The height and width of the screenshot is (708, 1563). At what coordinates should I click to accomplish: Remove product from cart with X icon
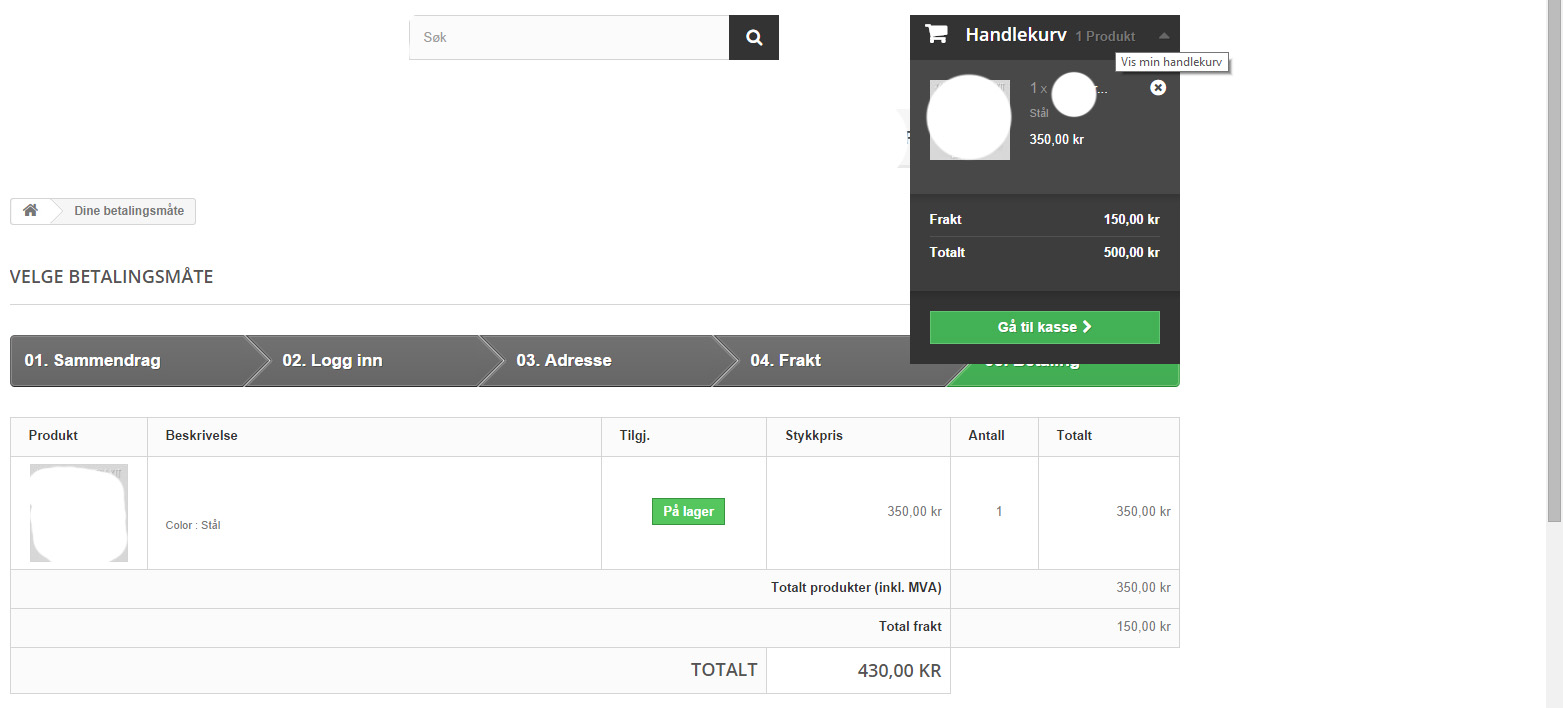click(x=1158, y=88)
